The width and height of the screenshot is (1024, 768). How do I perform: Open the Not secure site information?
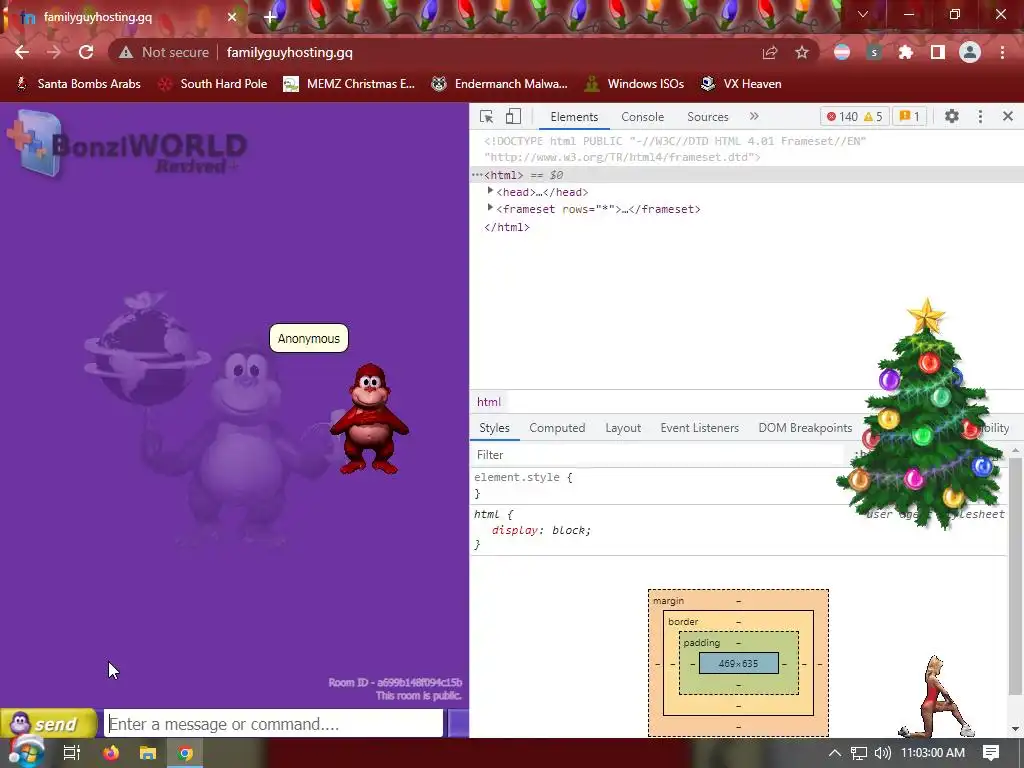tap(164, 52)
